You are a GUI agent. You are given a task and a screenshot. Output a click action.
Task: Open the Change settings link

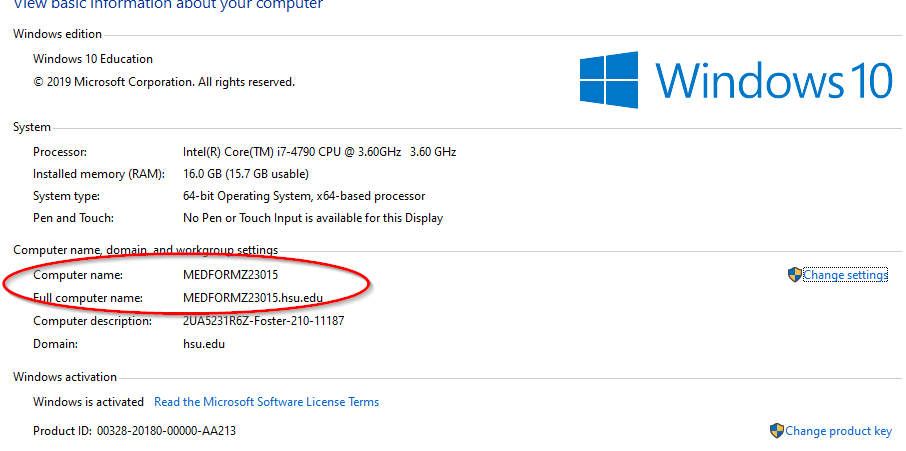pos(845,275)
